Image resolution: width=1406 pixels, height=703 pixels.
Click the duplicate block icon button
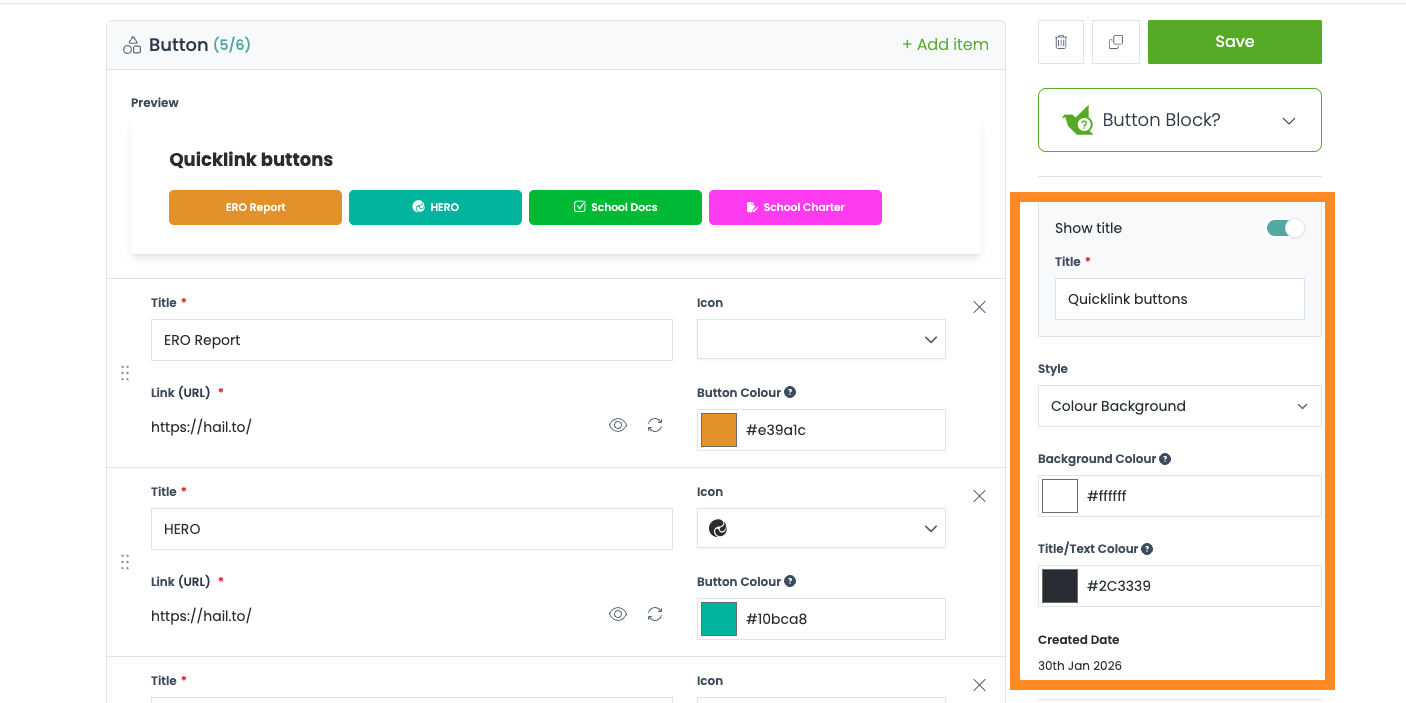[1116, 42]
